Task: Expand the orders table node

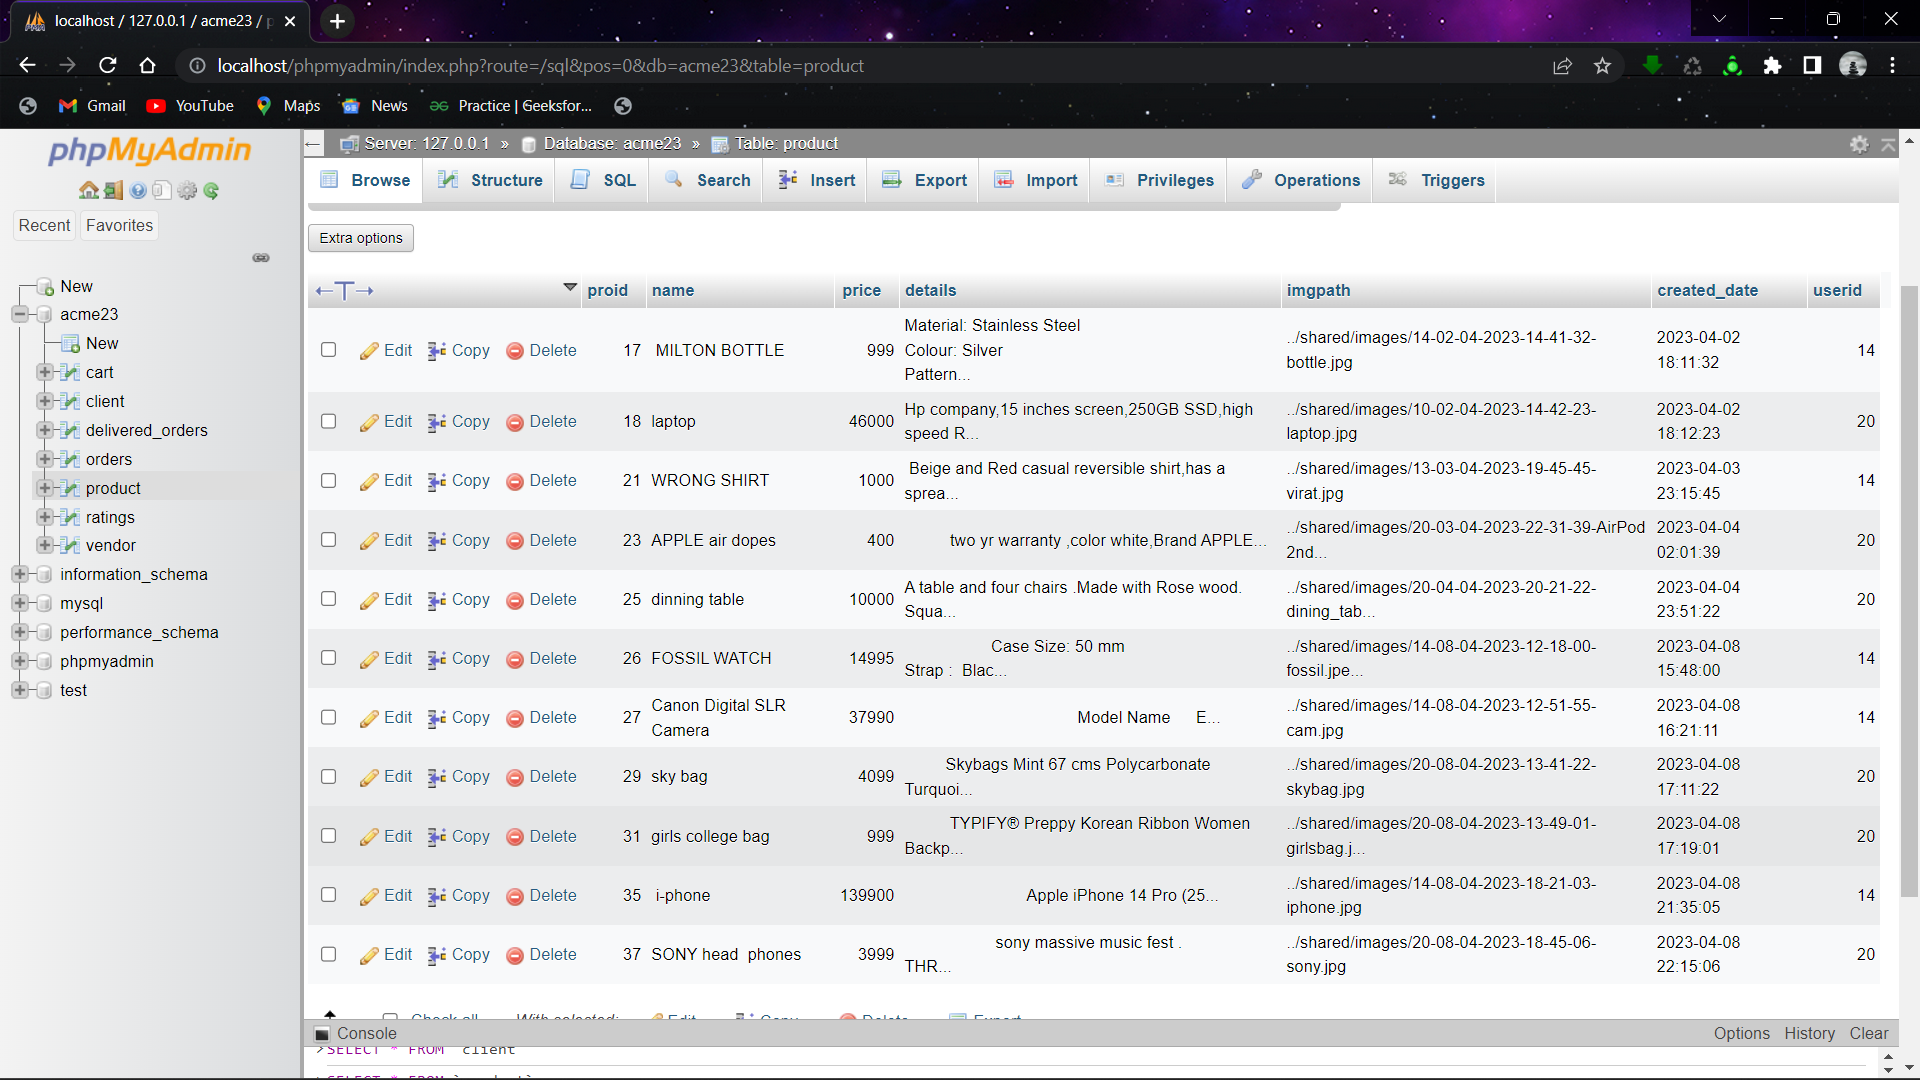Action: point(44,459)
